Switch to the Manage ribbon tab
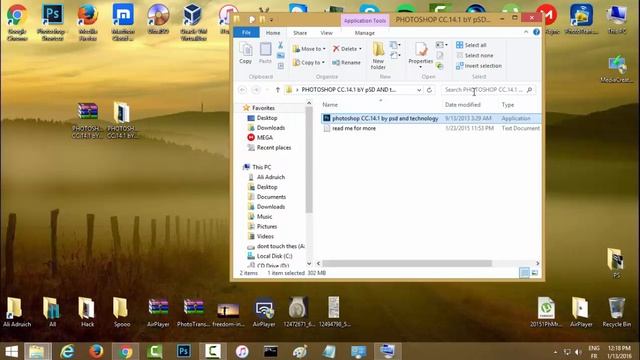Screen dimensions: 640x360 pos(364,33)
